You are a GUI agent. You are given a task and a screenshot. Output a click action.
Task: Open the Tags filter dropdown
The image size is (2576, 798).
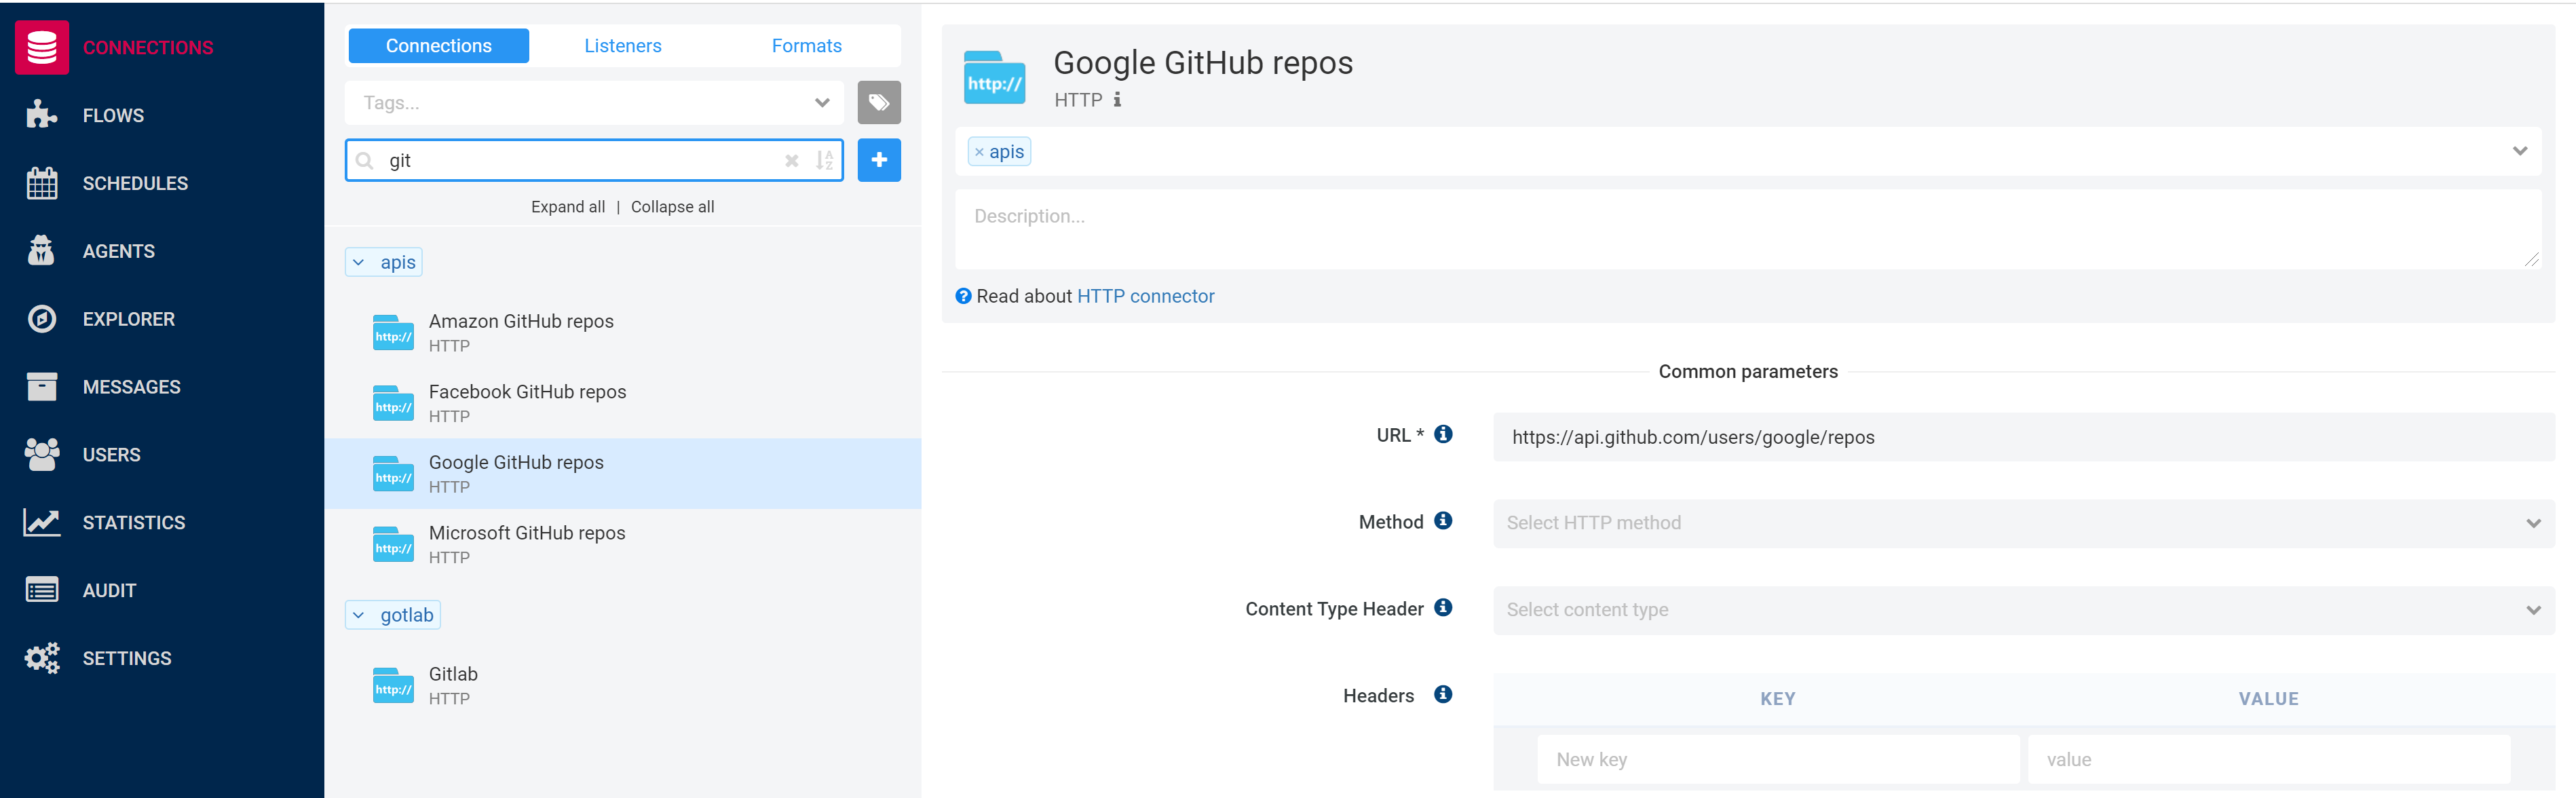point(594,103)
